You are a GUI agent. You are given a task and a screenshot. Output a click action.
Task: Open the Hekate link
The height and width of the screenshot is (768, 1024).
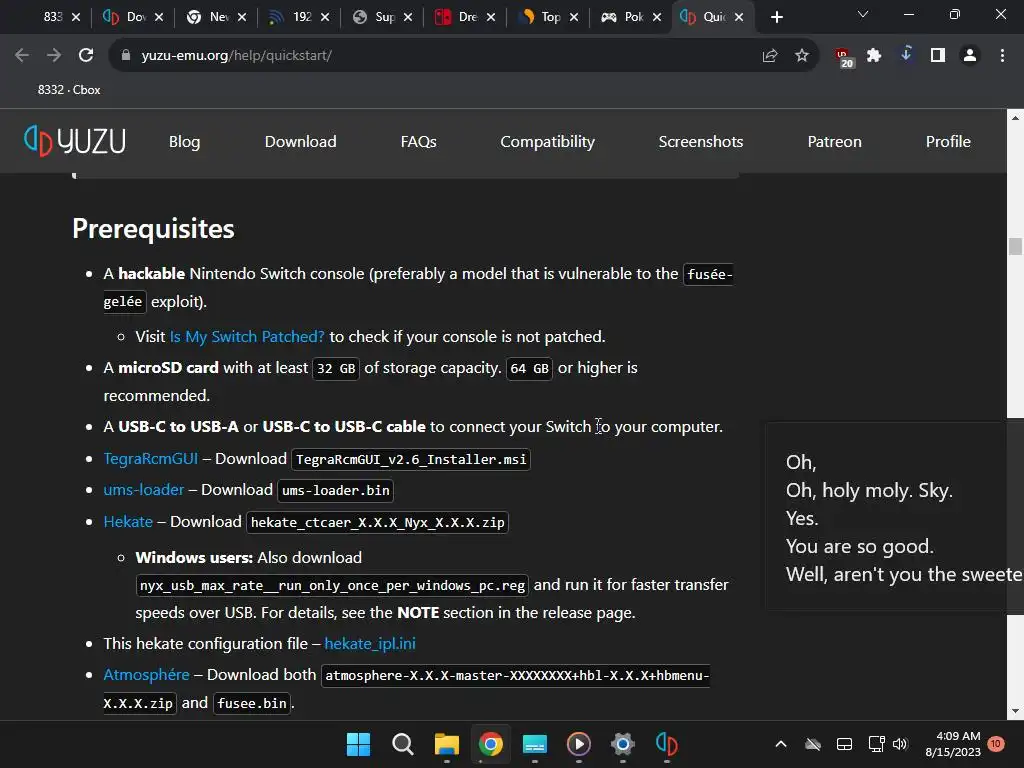tap(128, 522)
